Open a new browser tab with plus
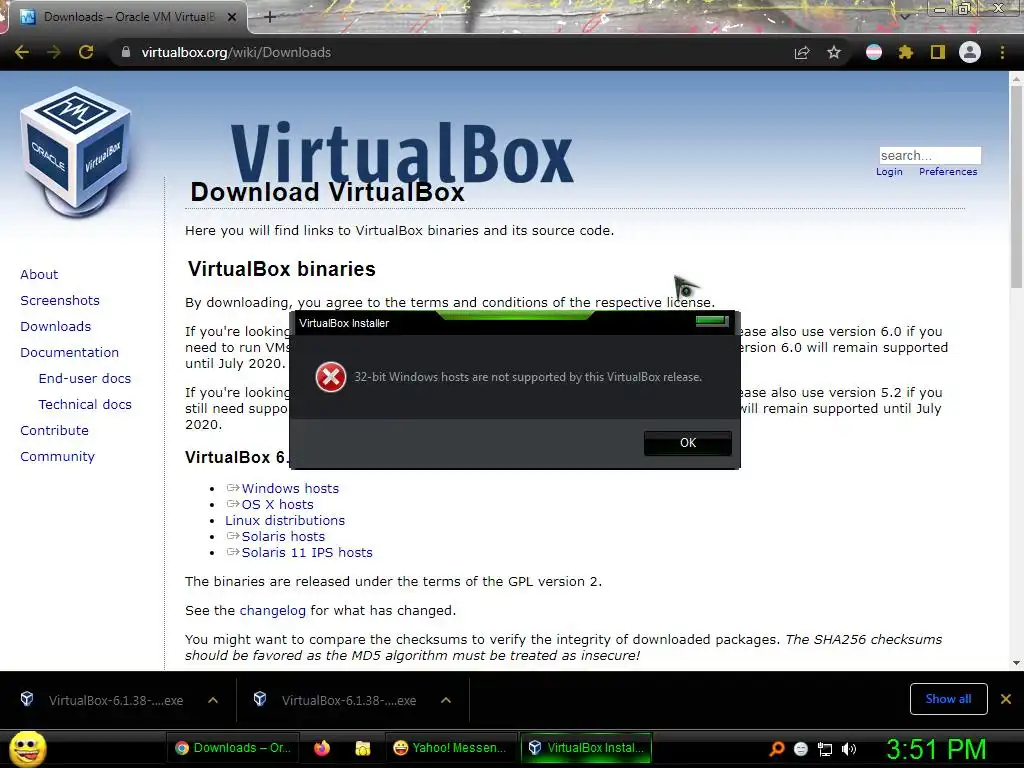1024x768 pixels. [x=270, y=17]
